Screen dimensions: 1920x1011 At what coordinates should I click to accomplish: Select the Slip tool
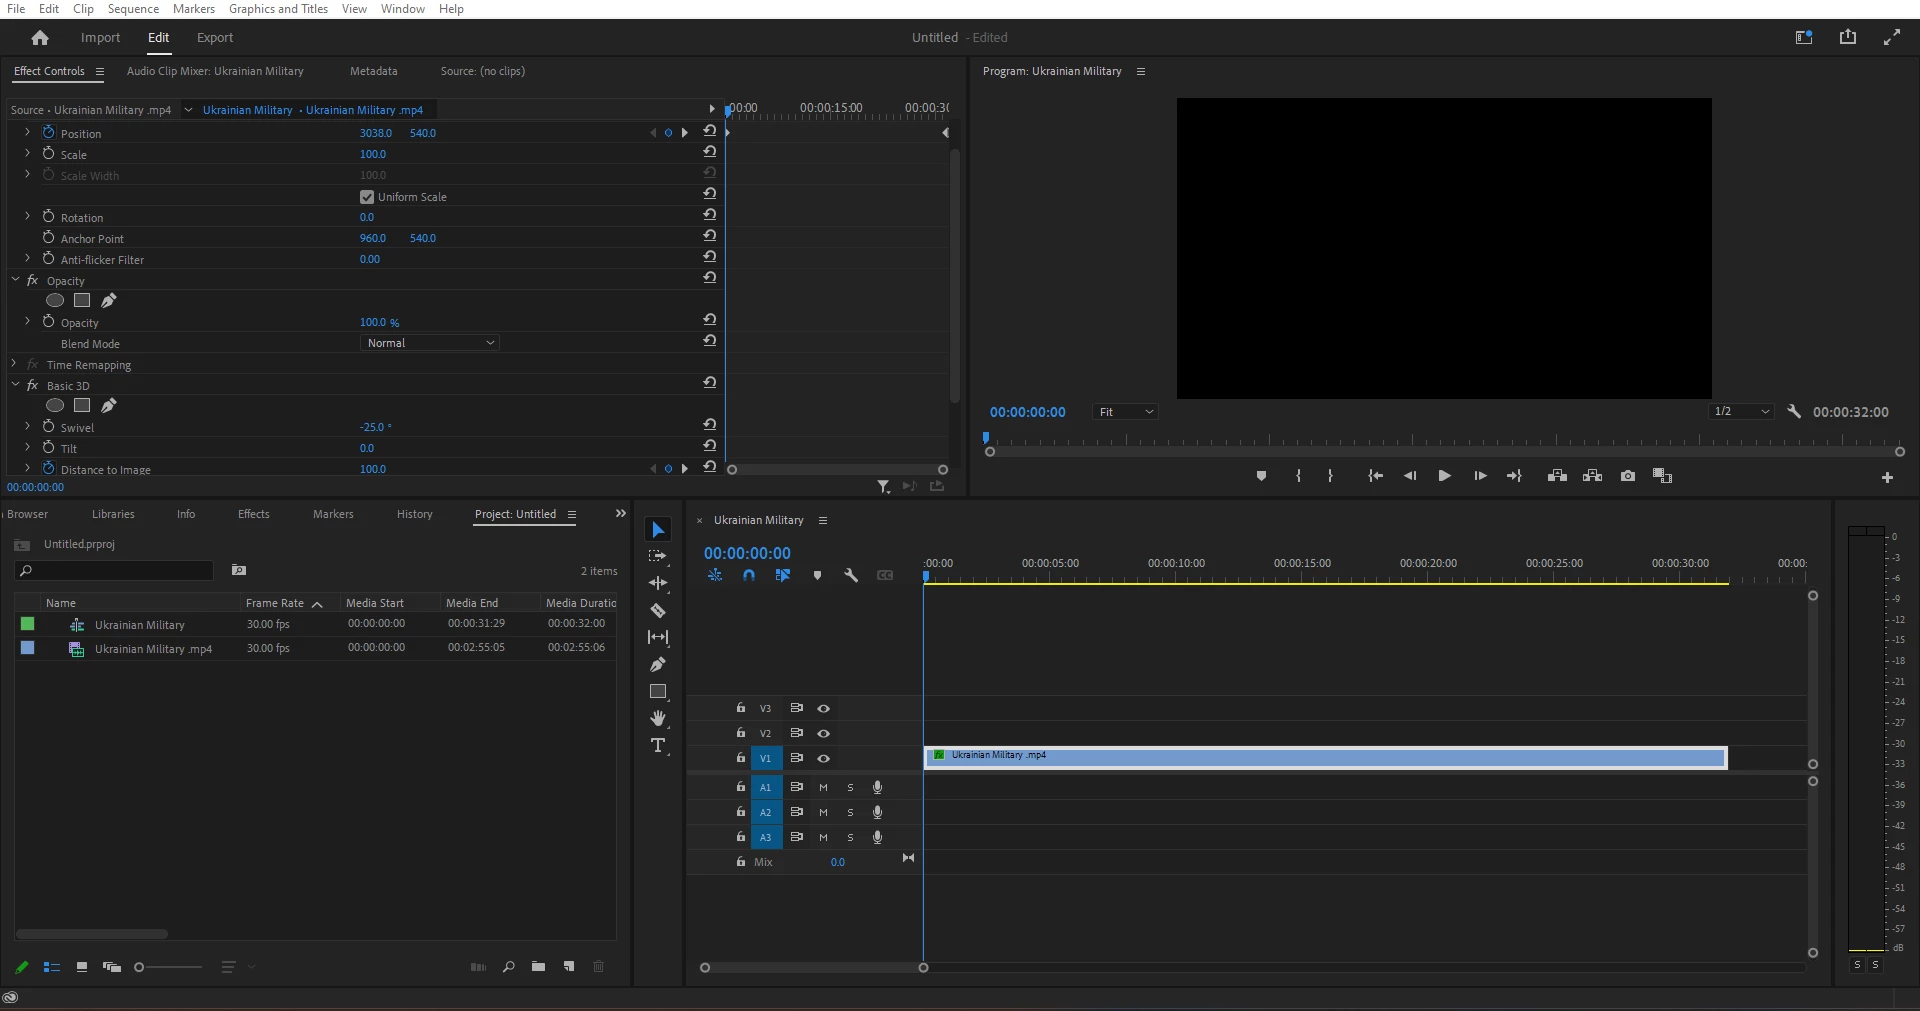tap(658, 637)
